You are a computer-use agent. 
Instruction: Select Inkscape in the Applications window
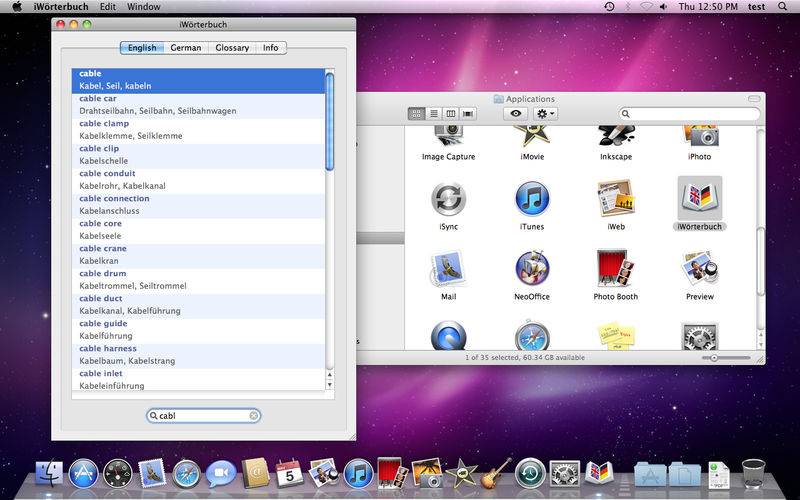click(616, 137)
